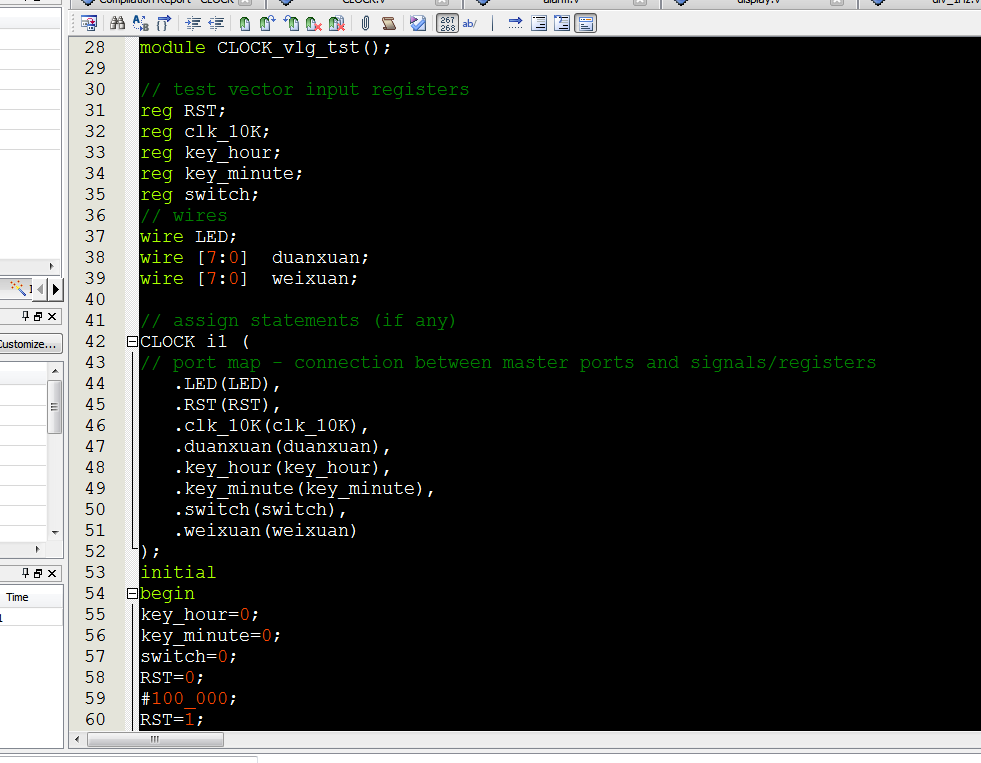The width and height of the screenshot is (981, 763).
Task: Clear all bookmarks icon
Action: [x=337, y=24]
